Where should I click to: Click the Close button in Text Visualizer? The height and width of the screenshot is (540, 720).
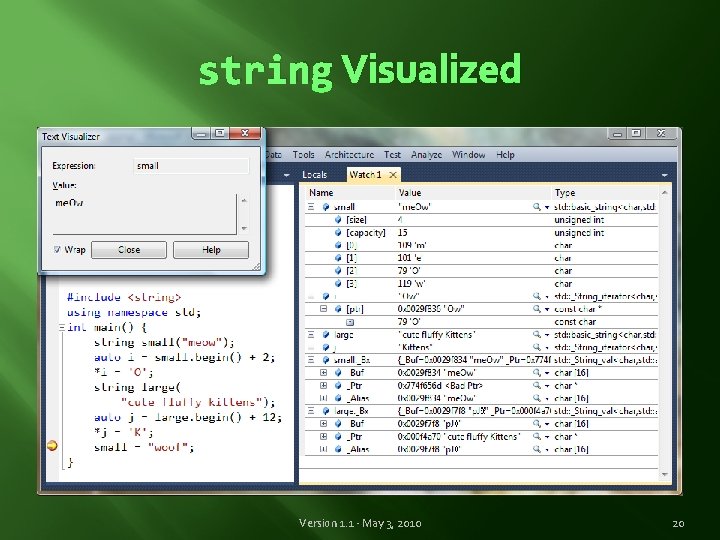pos(129,250)
